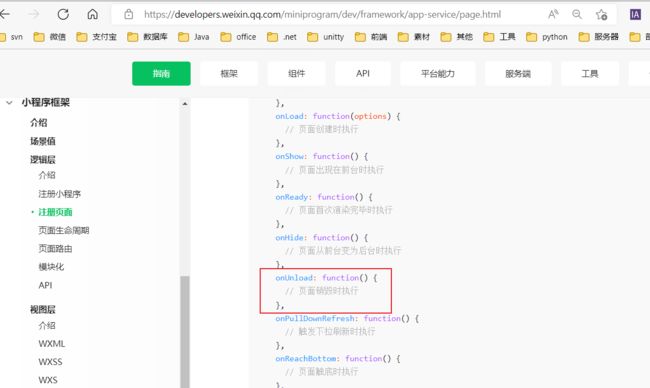Click the 视图层 sidebar heading
This screenshot has width=650, height=388.
click(x=43, y=309)
